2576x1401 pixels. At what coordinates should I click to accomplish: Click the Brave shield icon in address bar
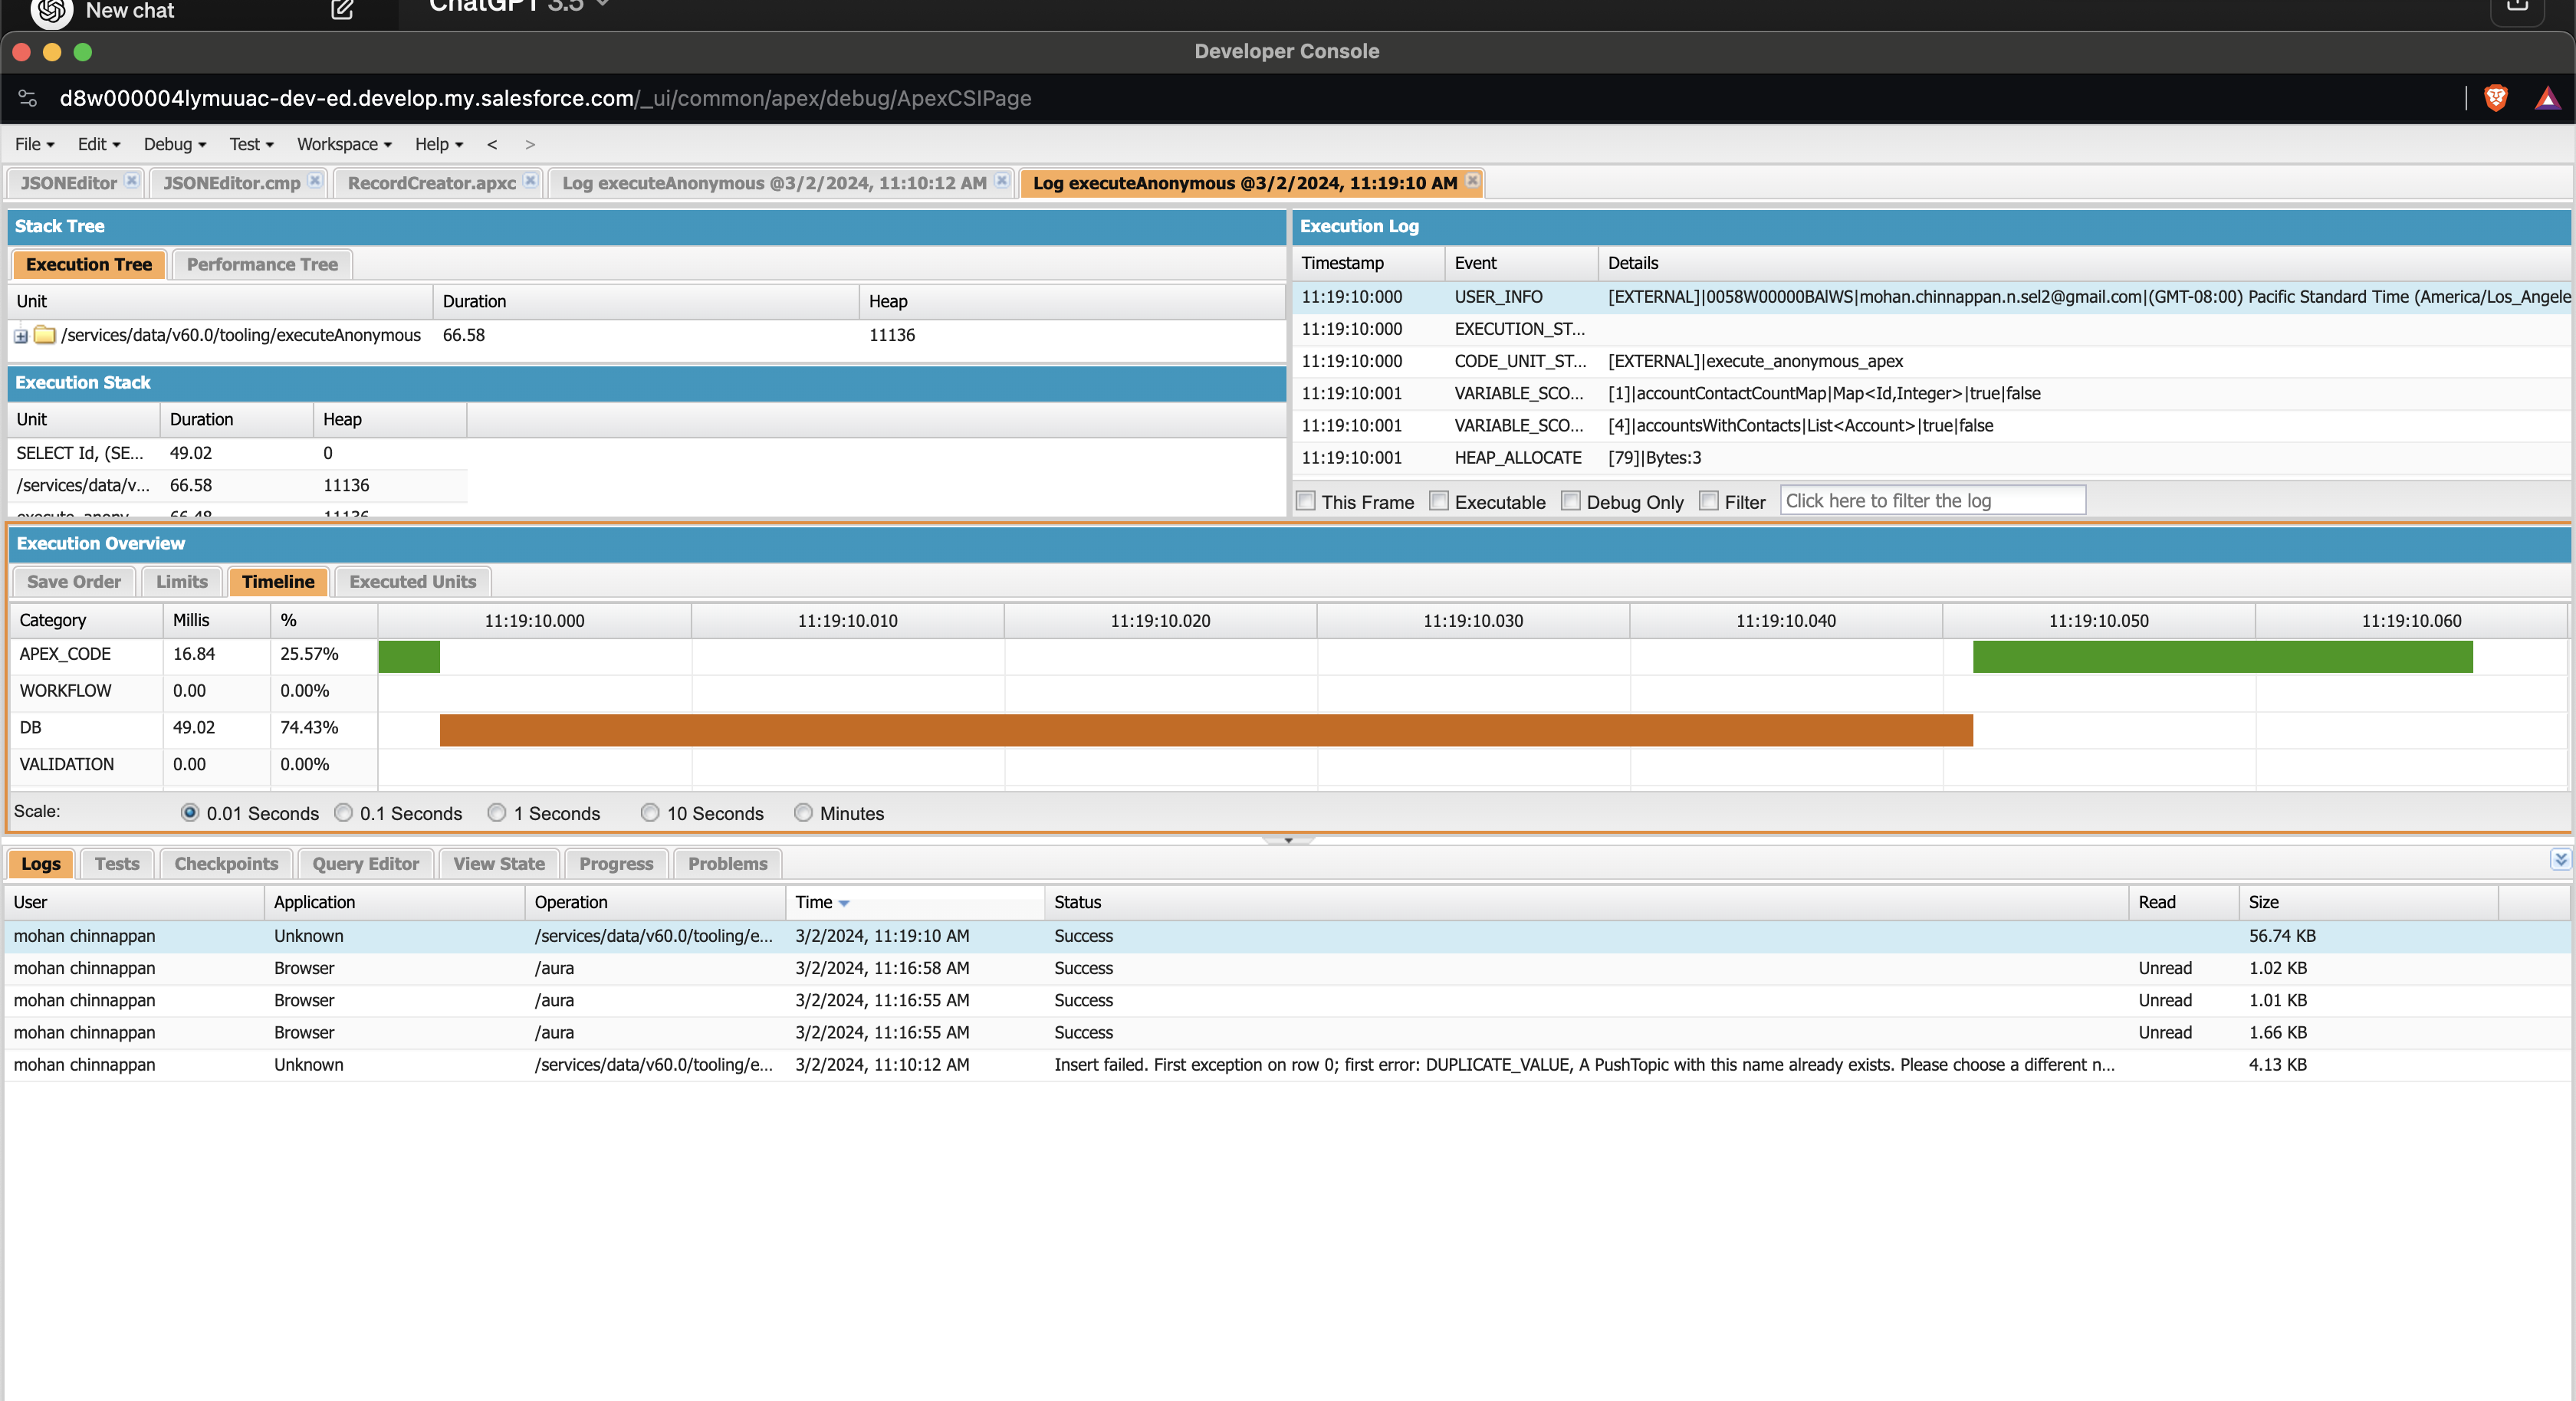click(2496, 98)
